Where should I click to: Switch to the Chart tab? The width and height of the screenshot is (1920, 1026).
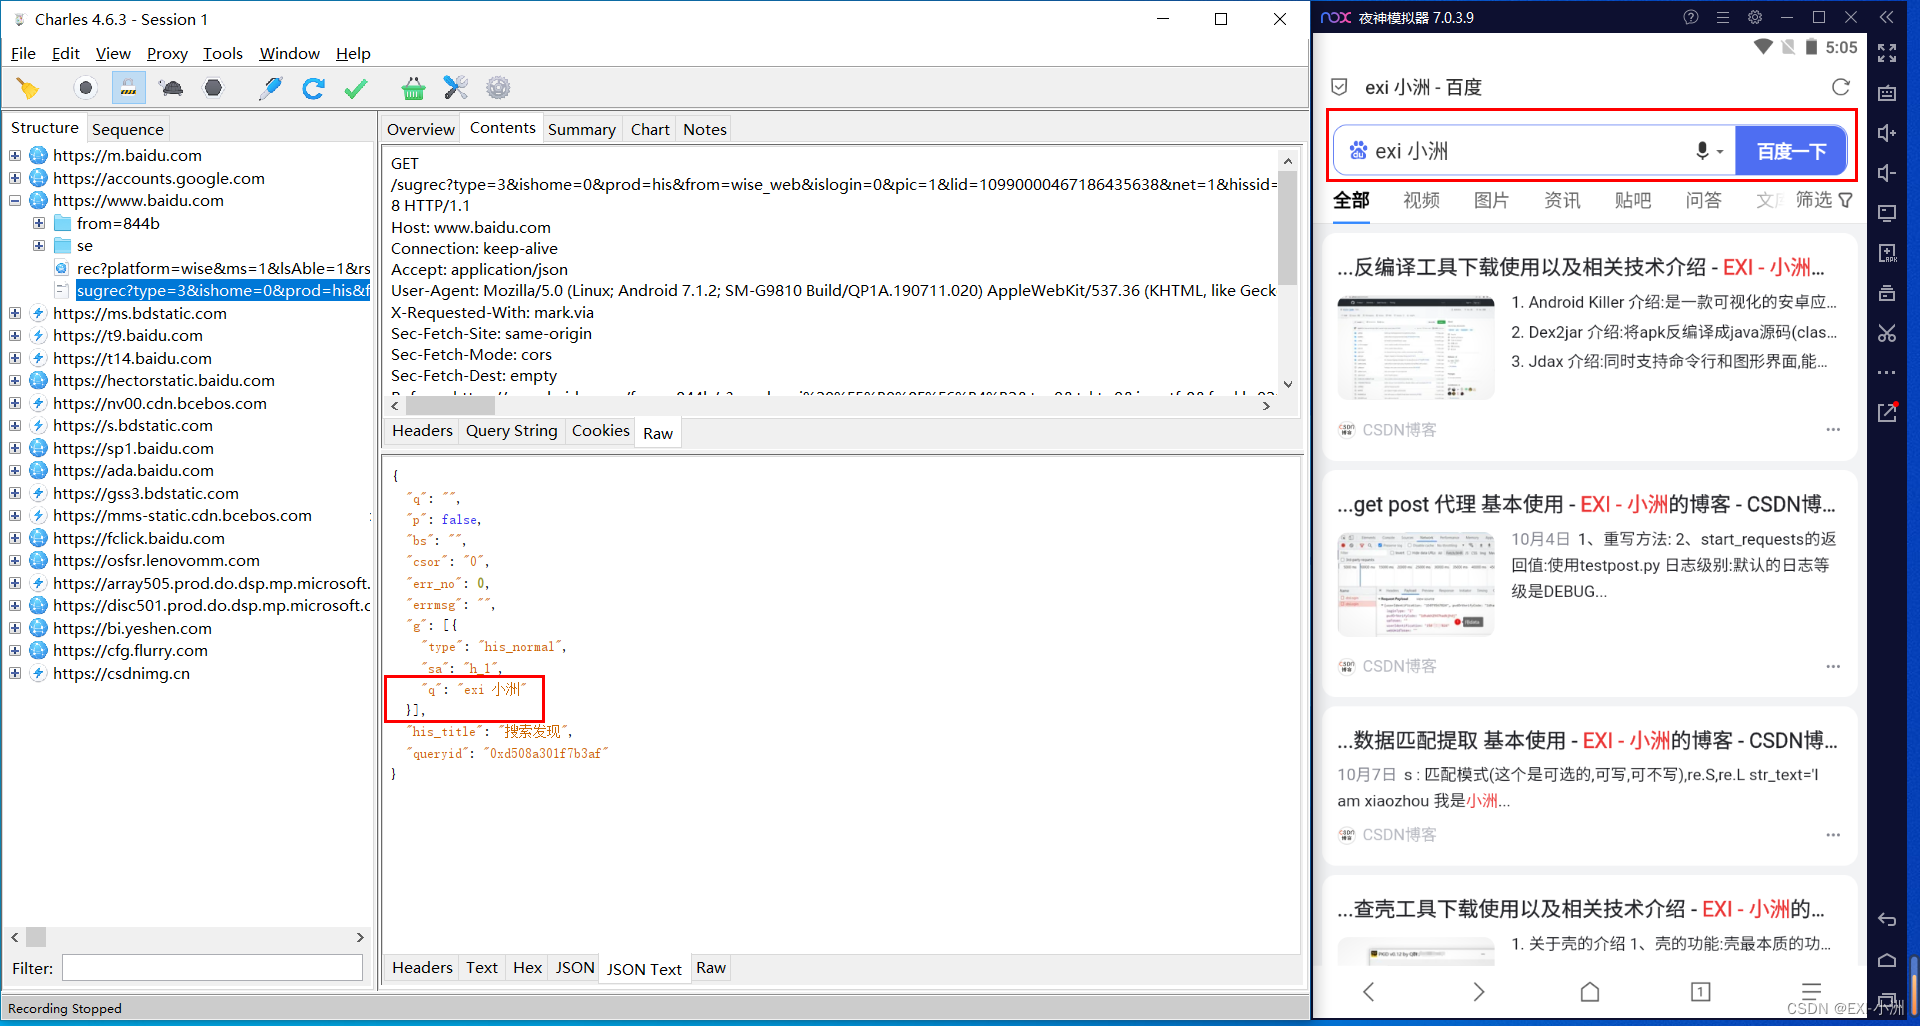650,129
